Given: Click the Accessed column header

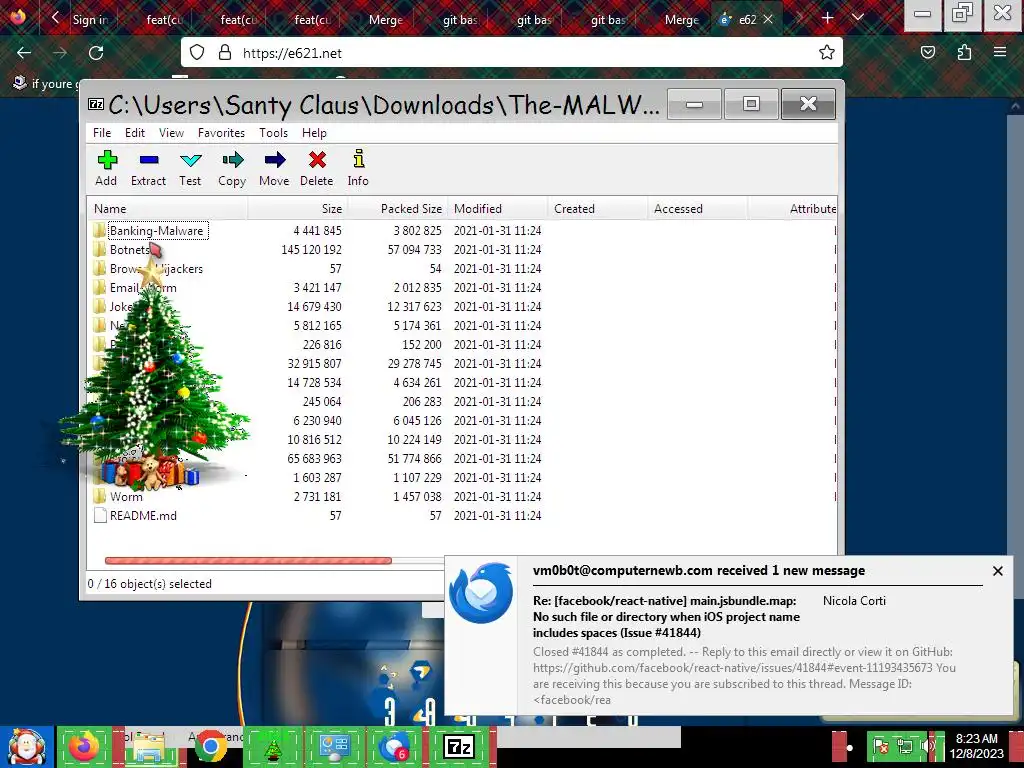Looking at the screenshot, I should coord(697,209).
